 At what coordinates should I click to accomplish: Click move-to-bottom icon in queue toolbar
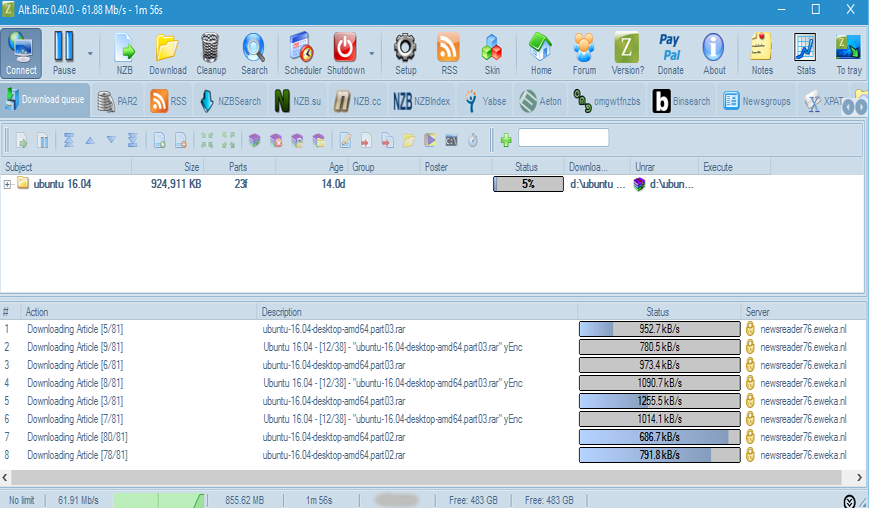(132, 140)
